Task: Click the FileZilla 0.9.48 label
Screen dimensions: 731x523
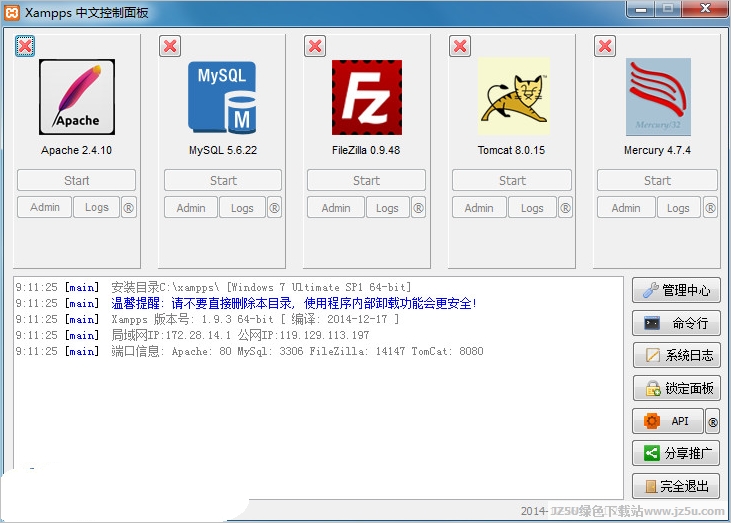Action: [x=366, y=150]
